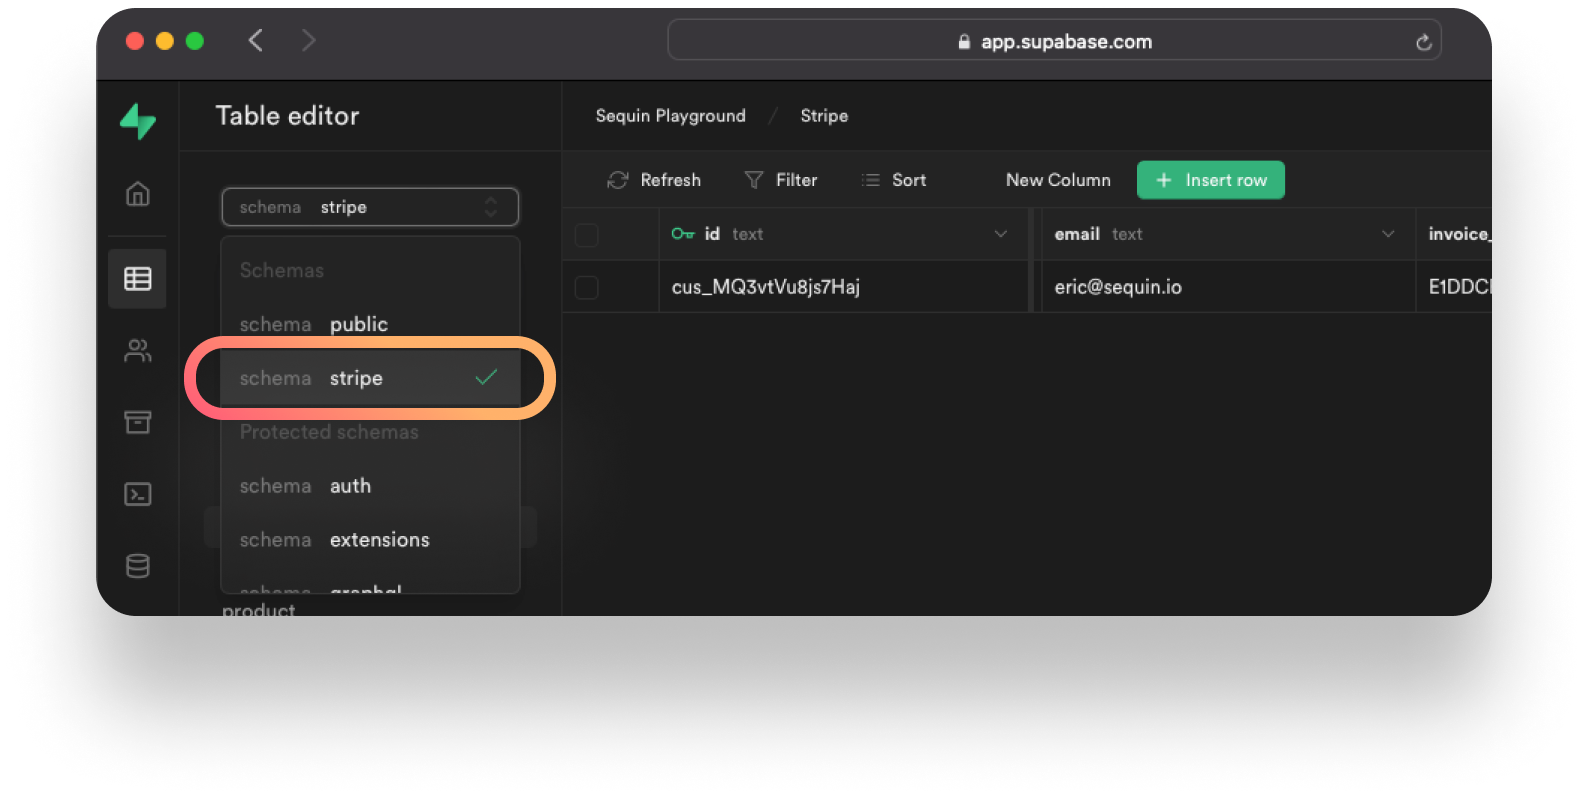Click the Sequin Playground breadcrumb
Screen dimensions: 1588x800
tap(671, 116)
